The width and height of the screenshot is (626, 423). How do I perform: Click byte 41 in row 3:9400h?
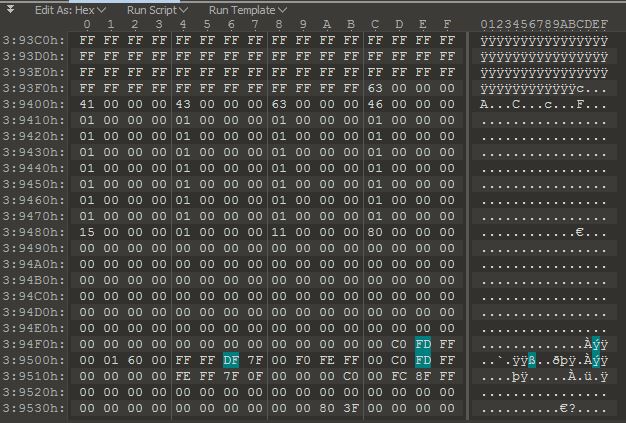click(87, 104)
